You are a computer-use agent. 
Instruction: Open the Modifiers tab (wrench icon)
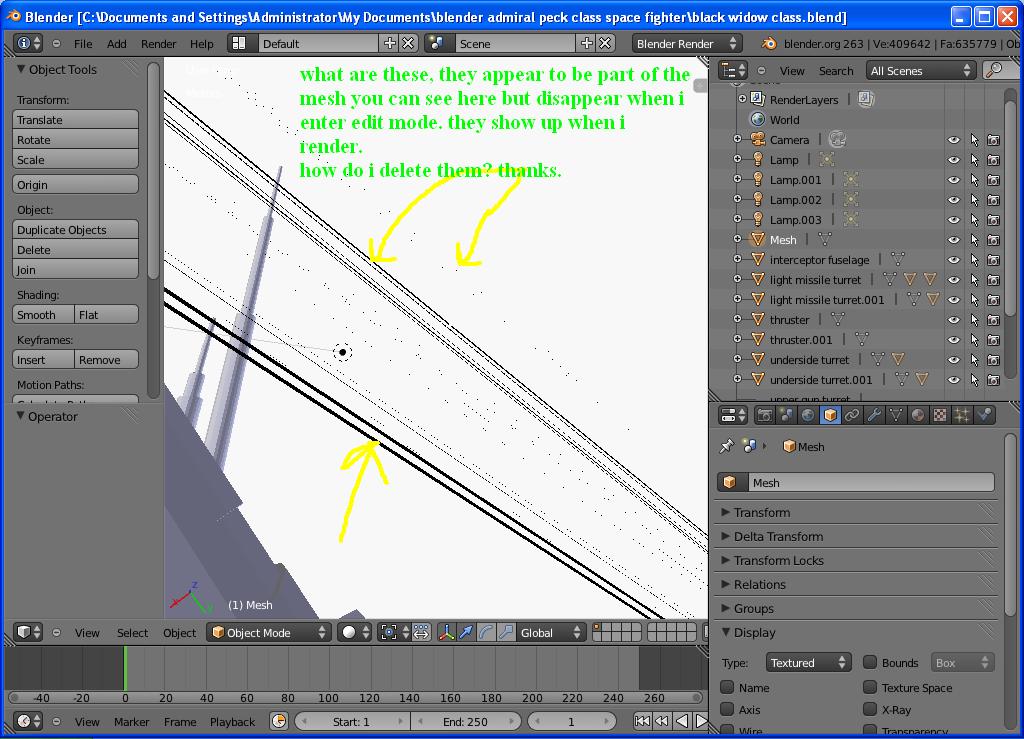[874, 415]
